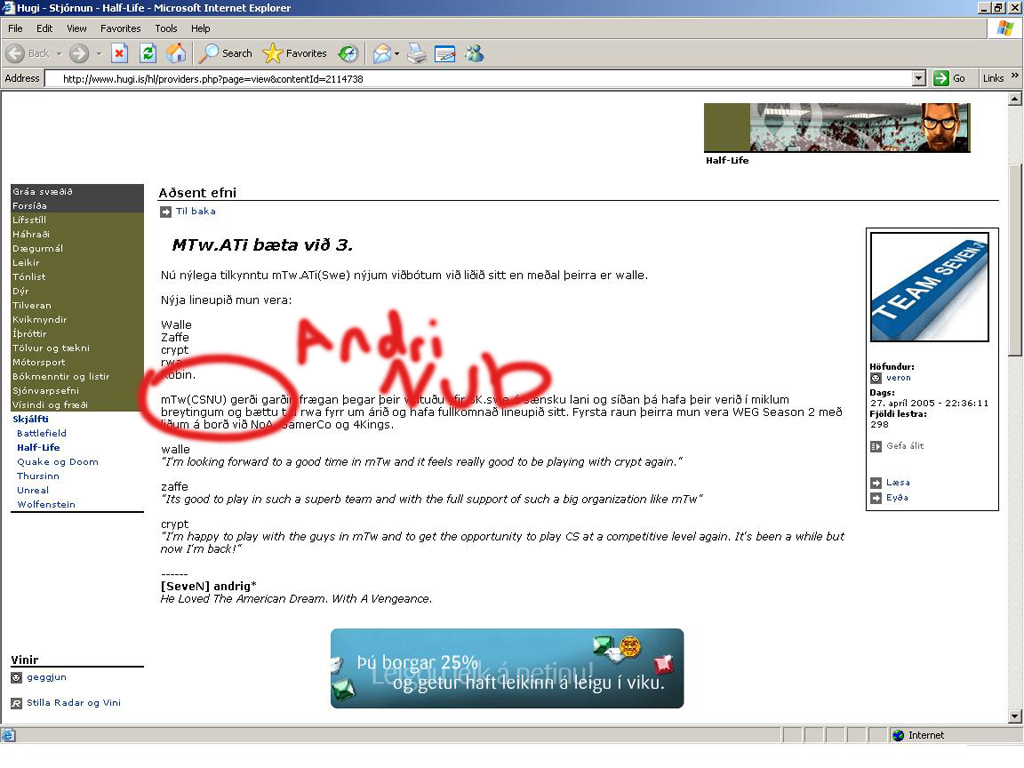Refresh the page with green arrows icon
The height and width of the screenshot is (768, 1024).
pyautogui.click(x=148, y=54)
